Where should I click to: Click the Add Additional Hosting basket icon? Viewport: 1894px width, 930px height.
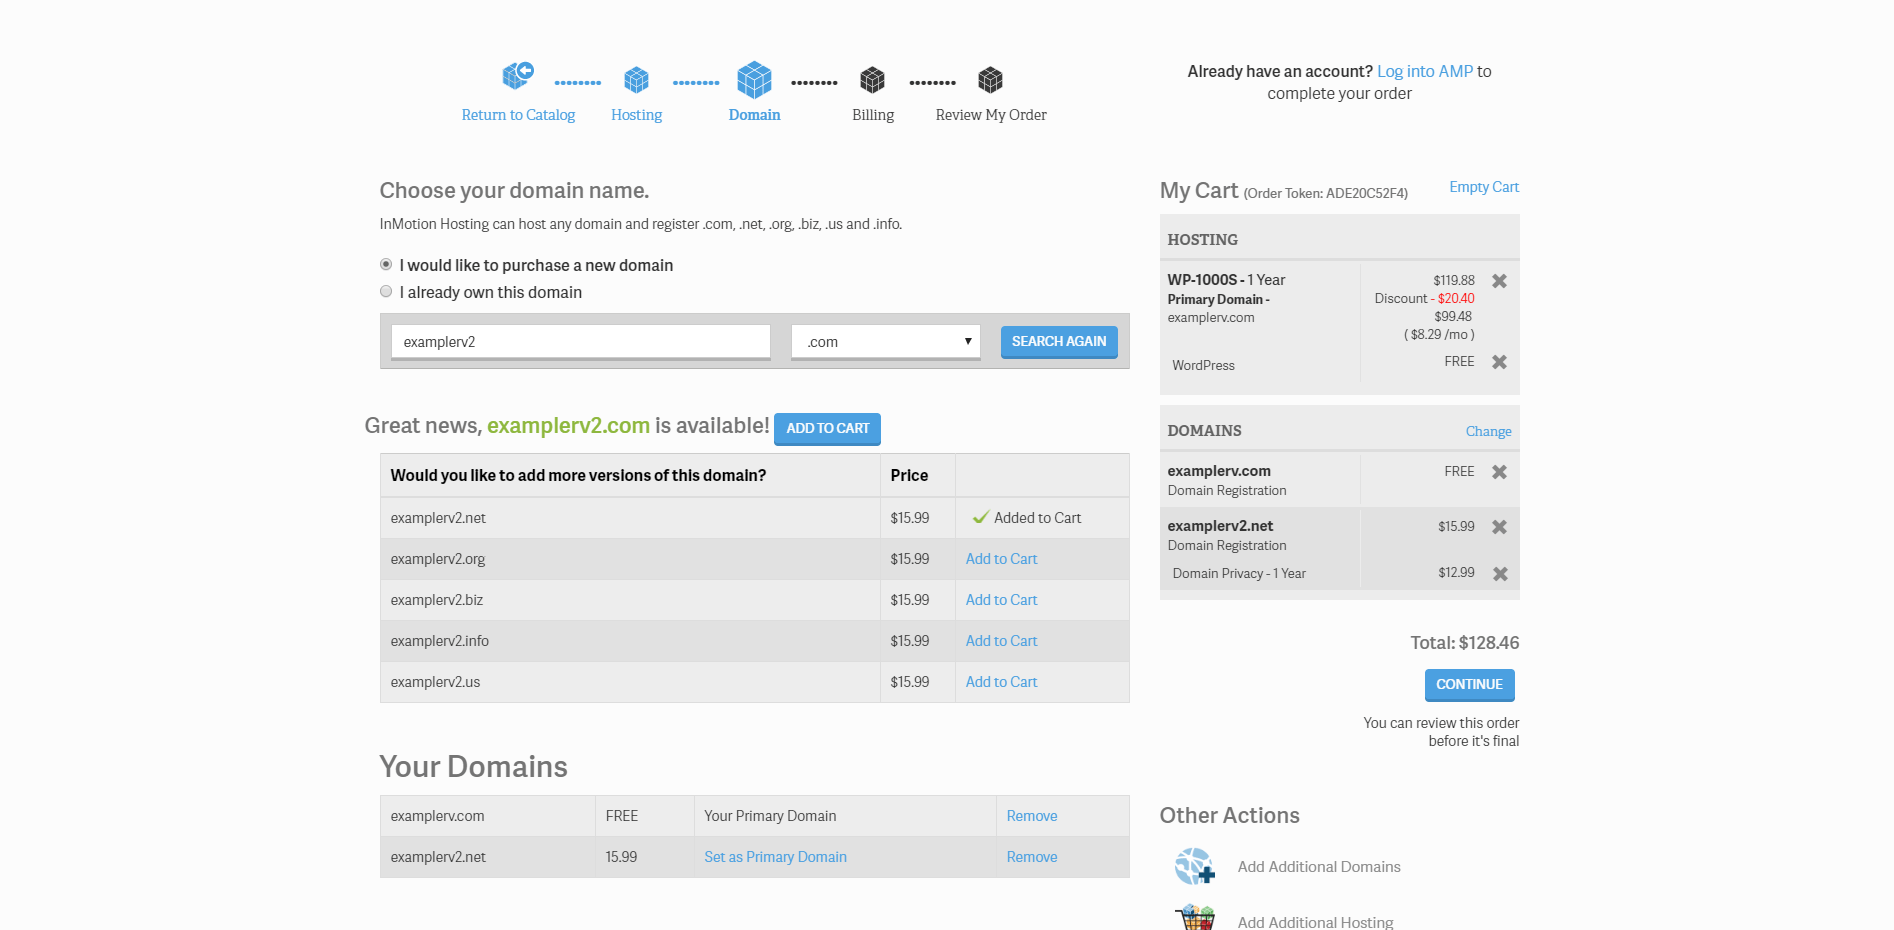coord(1196,917)
